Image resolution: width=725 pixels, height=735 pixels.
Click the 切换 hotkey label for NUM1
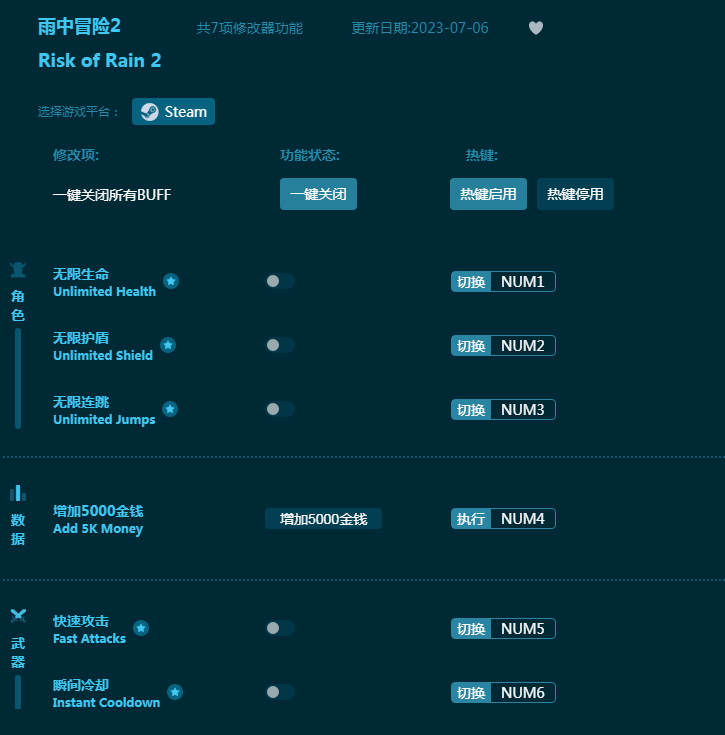(471, 282)
